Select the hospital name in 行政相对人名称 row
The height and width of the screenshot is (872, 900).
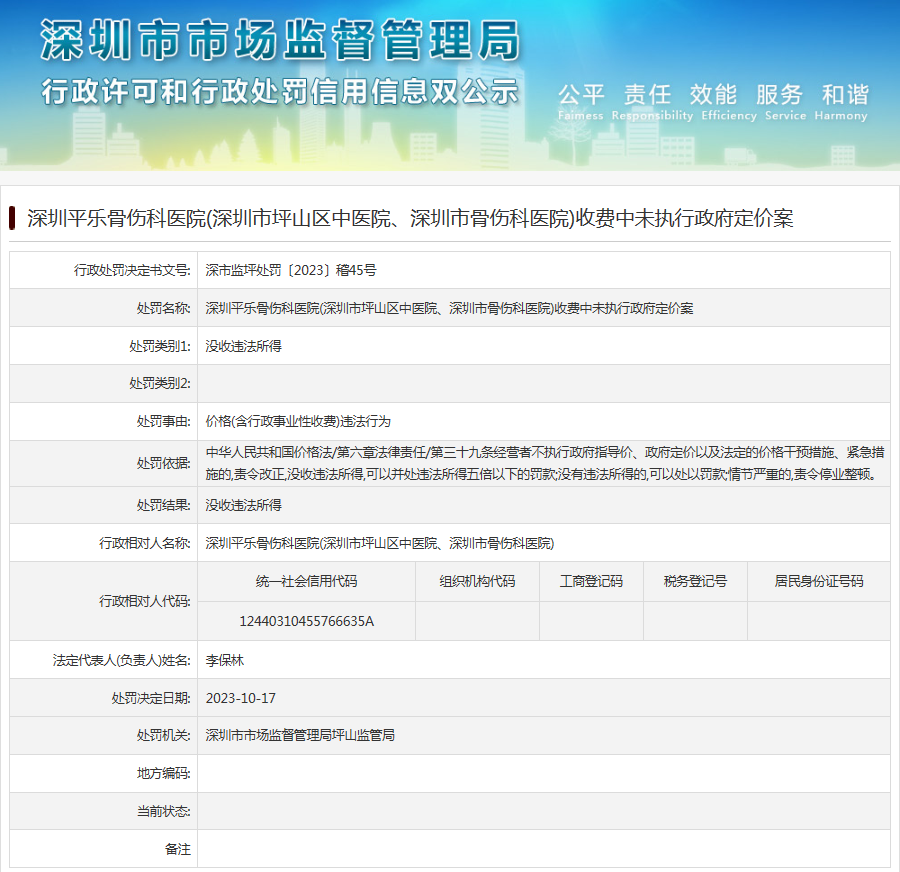(380, 543)
